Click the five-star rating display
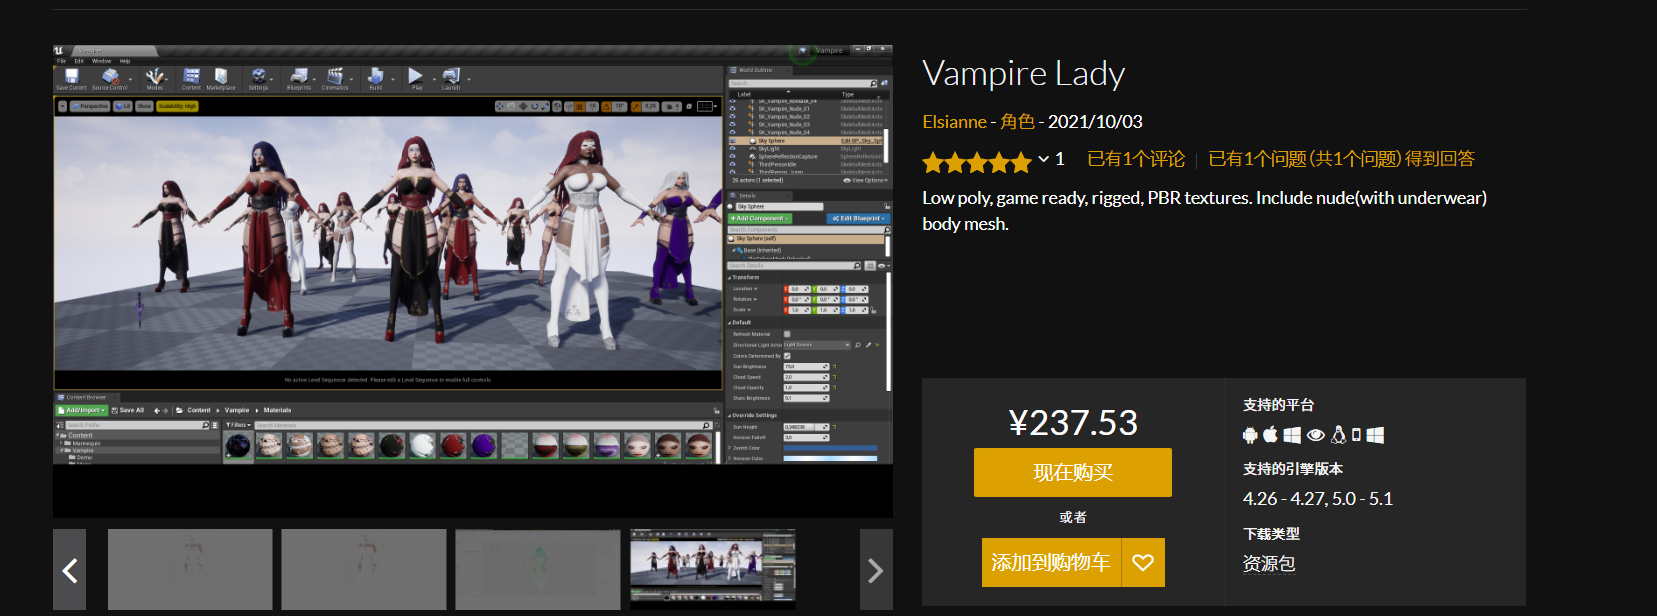The width and height of the screenshot is (1657, 616). pos(977,161)
